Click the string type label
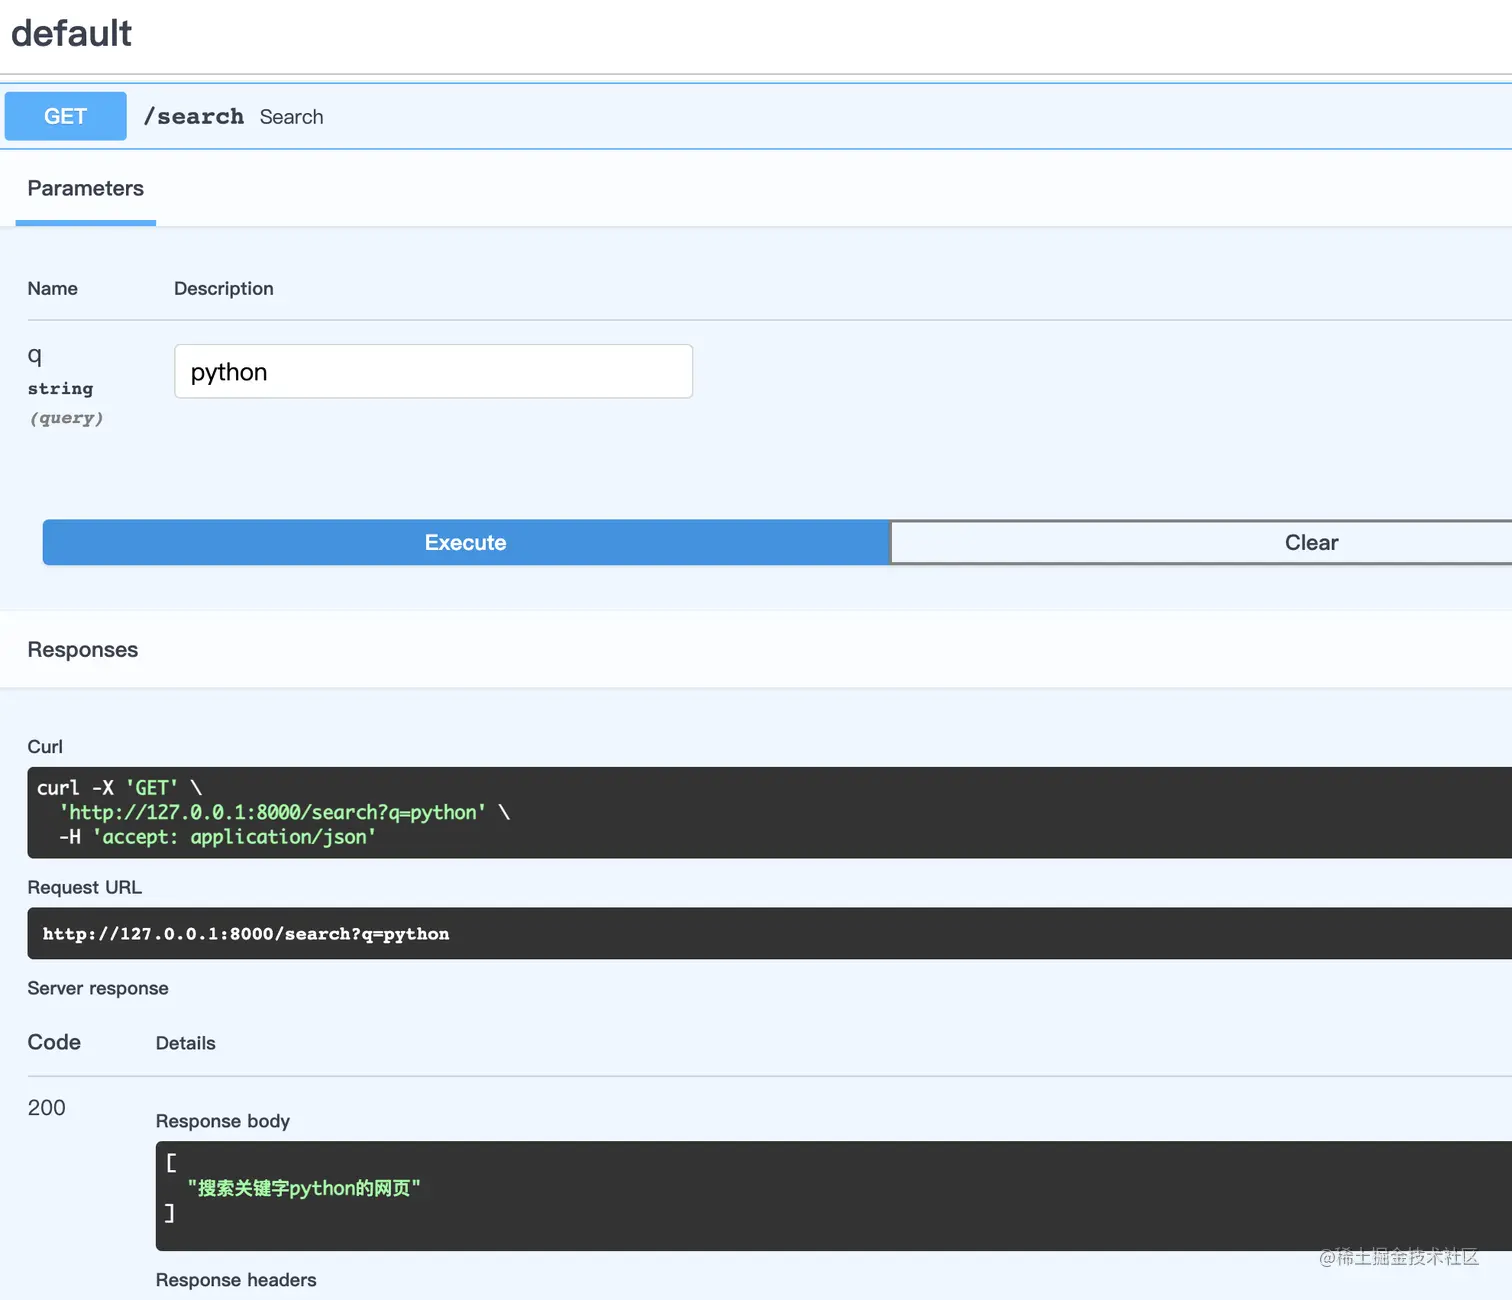Viewport: 1512px width, 1300px height. 60,388
